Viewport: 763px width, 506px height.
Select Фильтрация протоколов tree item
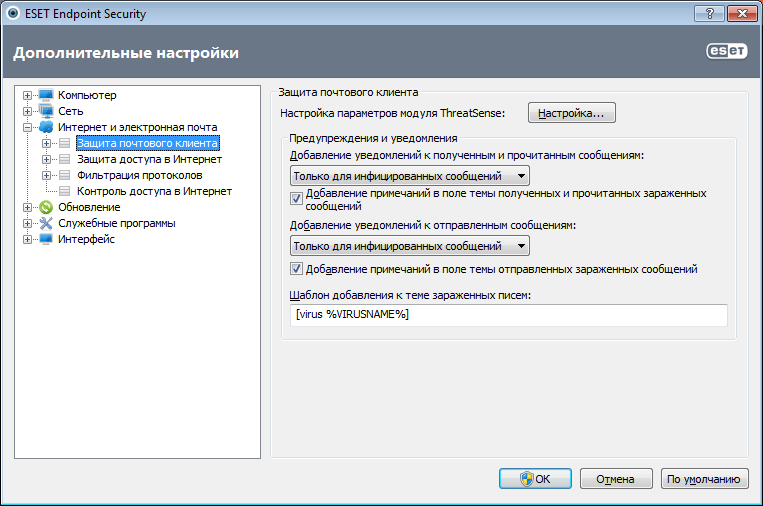pyautogui.click(x=140, y=175)
